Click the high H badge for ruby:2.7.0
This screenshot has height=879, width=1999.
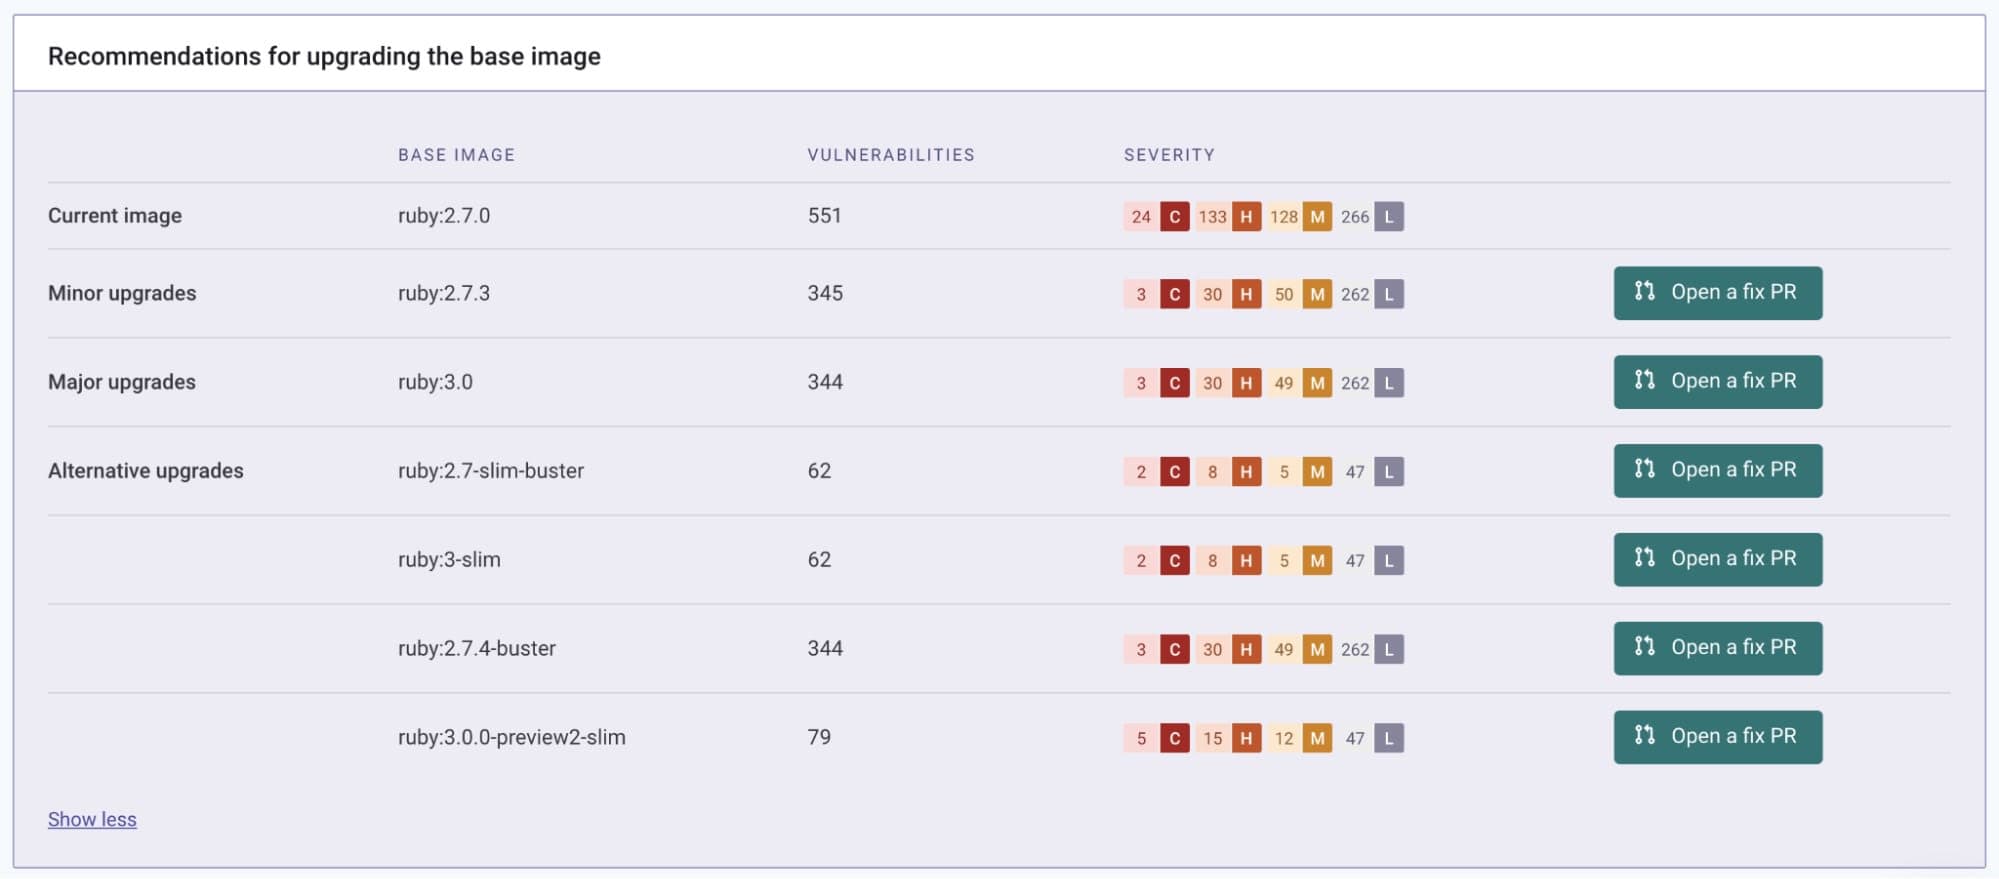click(1246, 216)
